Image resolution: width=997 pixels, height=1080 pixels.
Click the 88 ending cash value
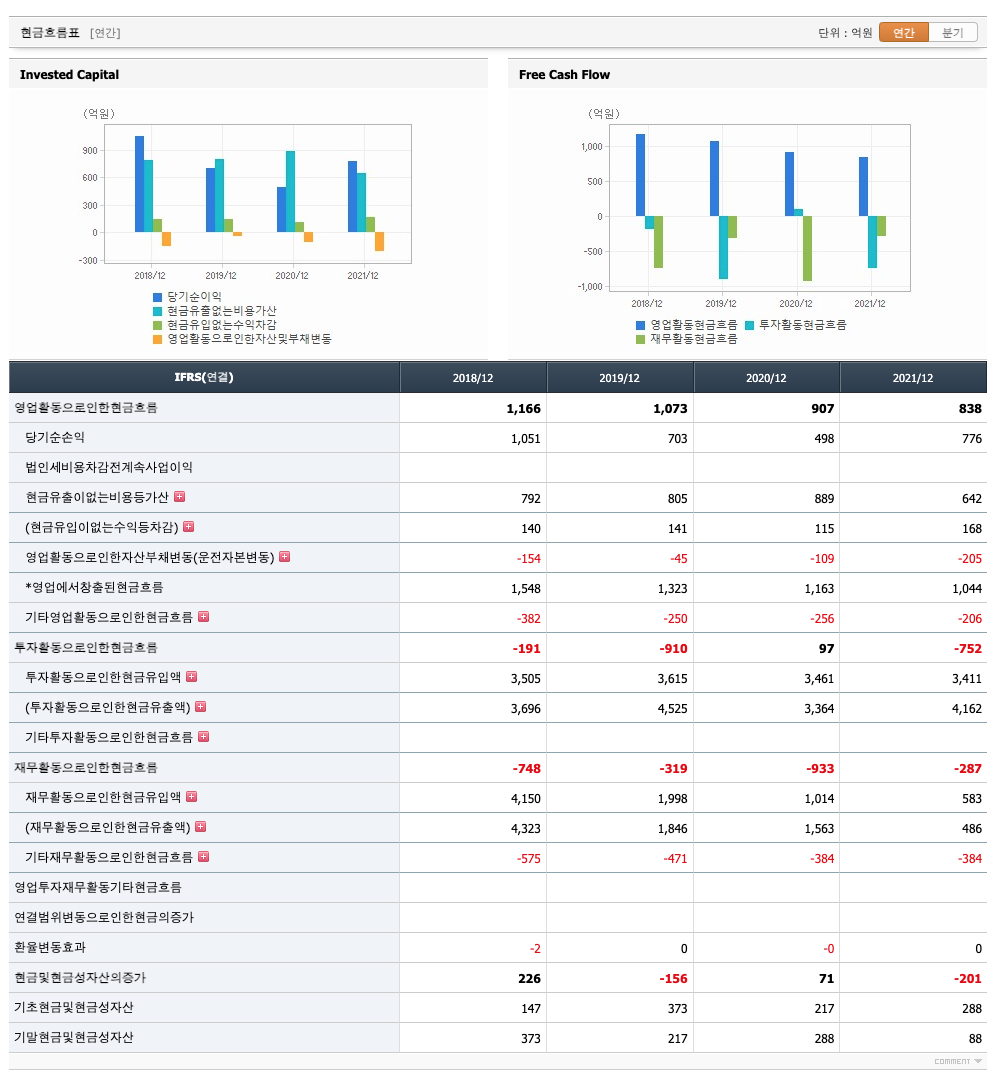coord(975,1039)
